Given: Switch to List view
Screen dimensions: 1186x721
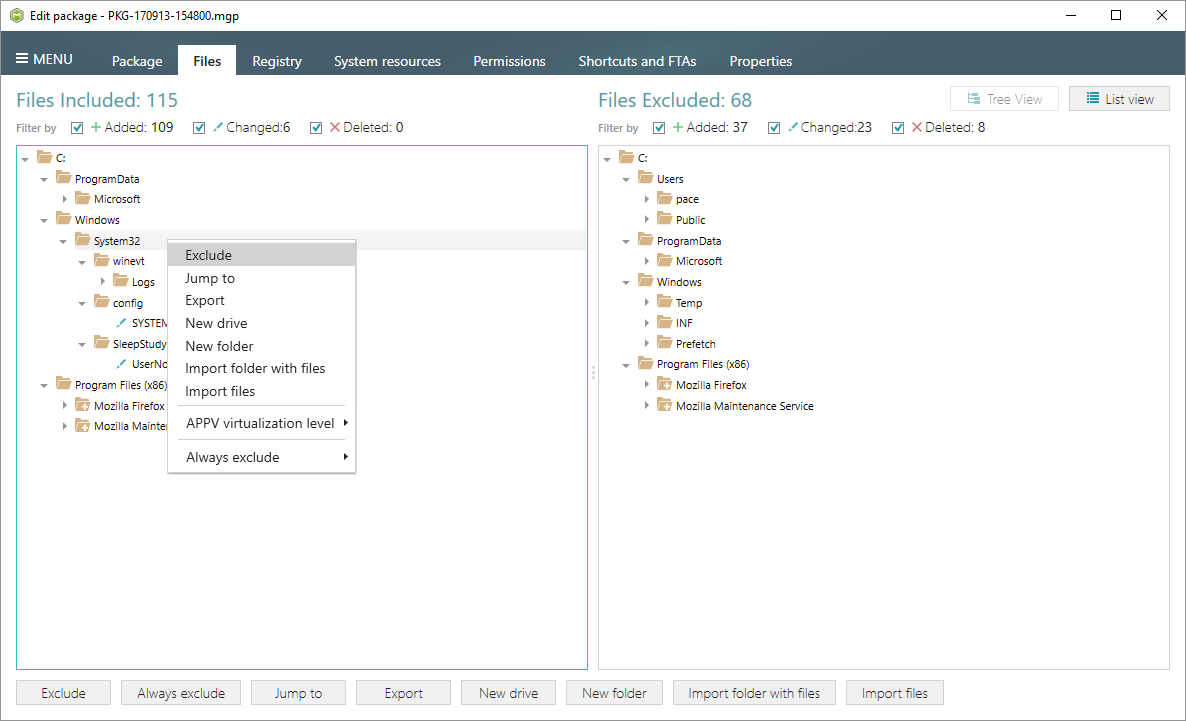Looking at the screenshot, I should (x=1118, y=99).
